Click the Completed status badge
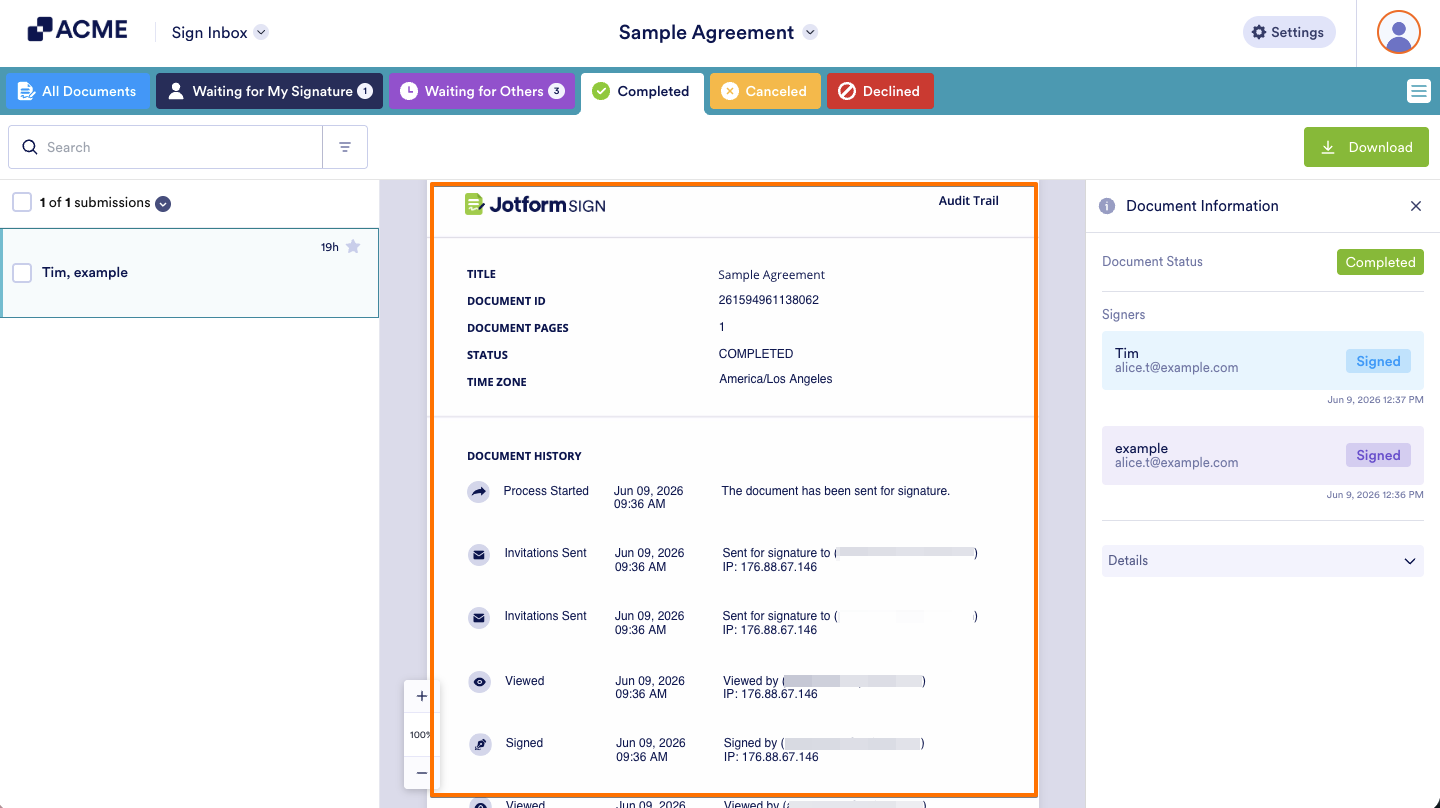1440x808 pixels. 1380,262
